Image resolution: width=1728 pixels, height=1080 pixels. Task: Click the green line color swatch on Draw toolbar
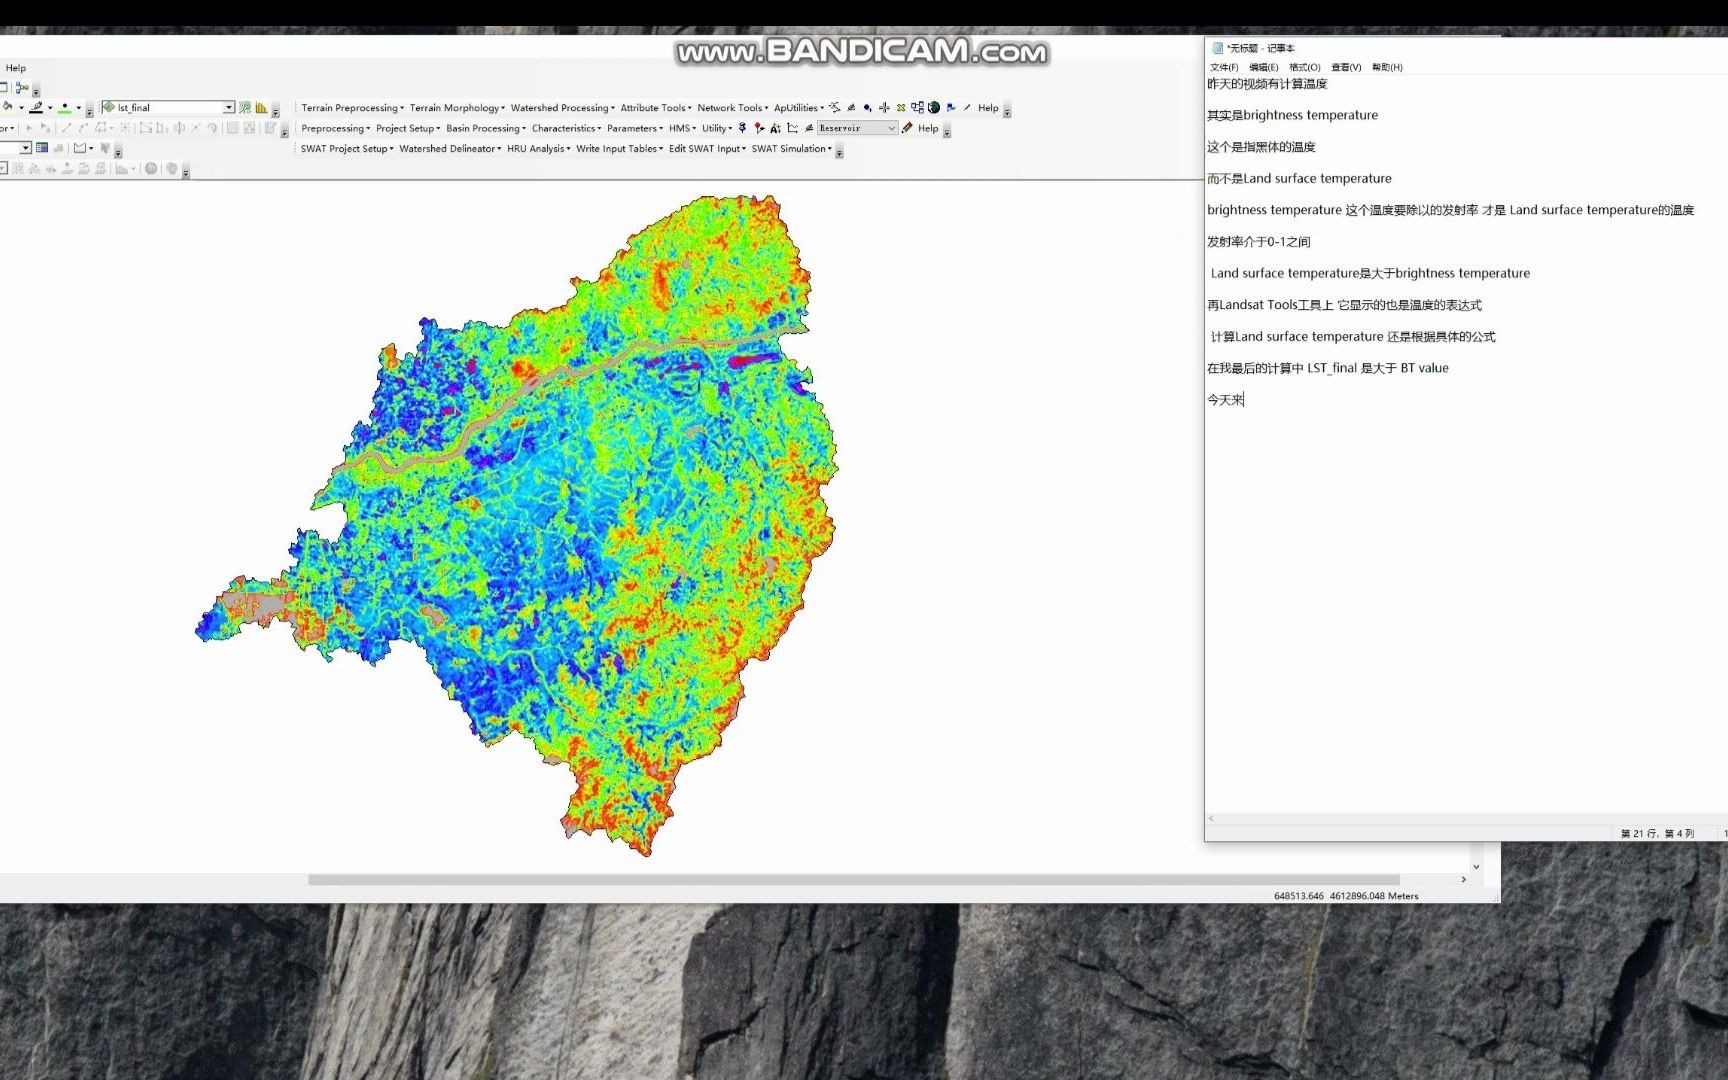[x=64, y=108]
